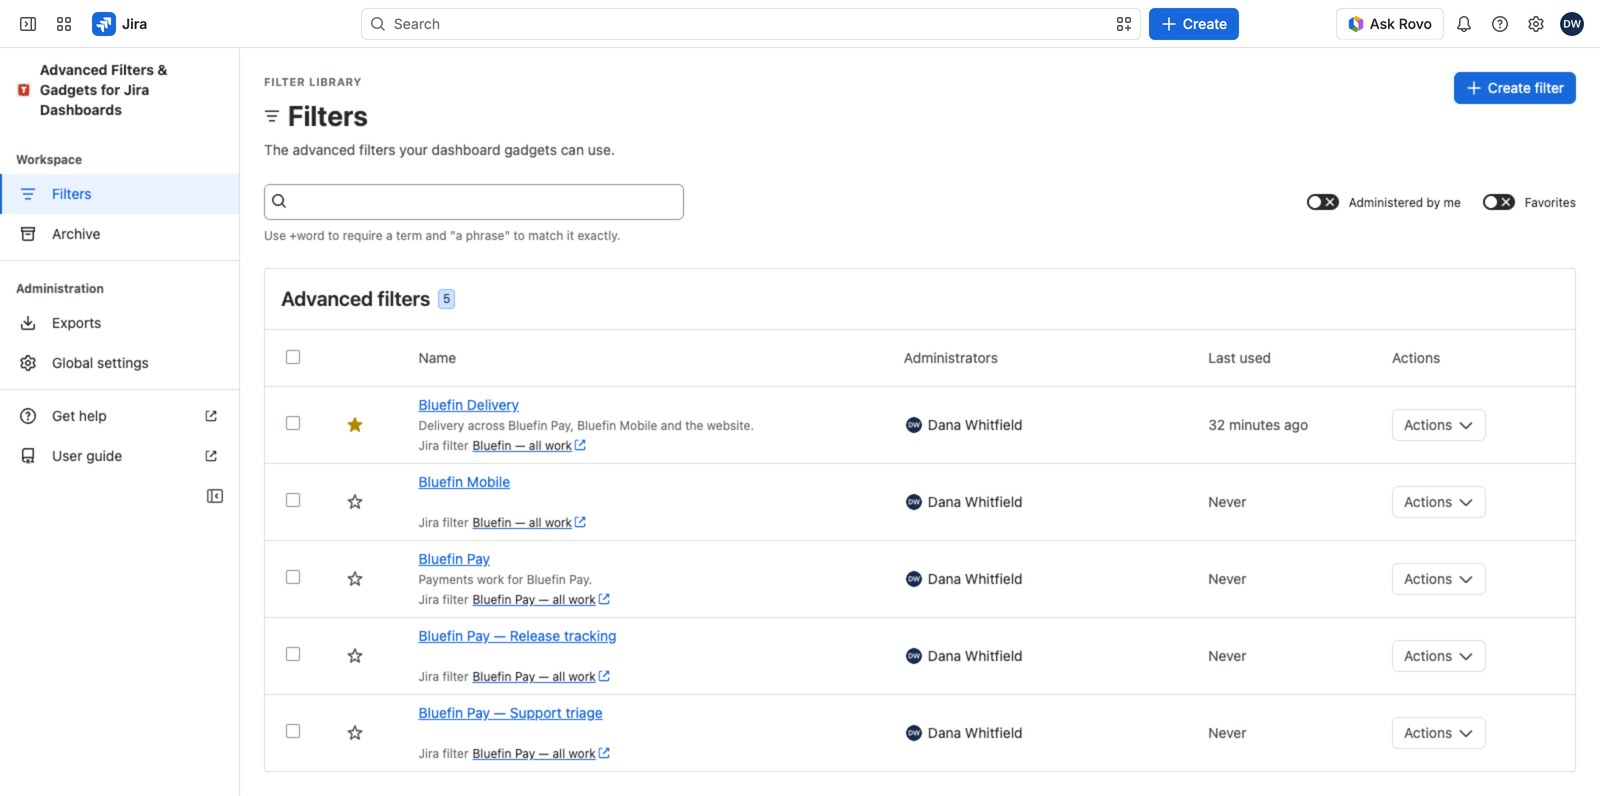Open external link icon in Release tracking row
This screenshot has width=1600, height=796.
click(x=604, y=676)
